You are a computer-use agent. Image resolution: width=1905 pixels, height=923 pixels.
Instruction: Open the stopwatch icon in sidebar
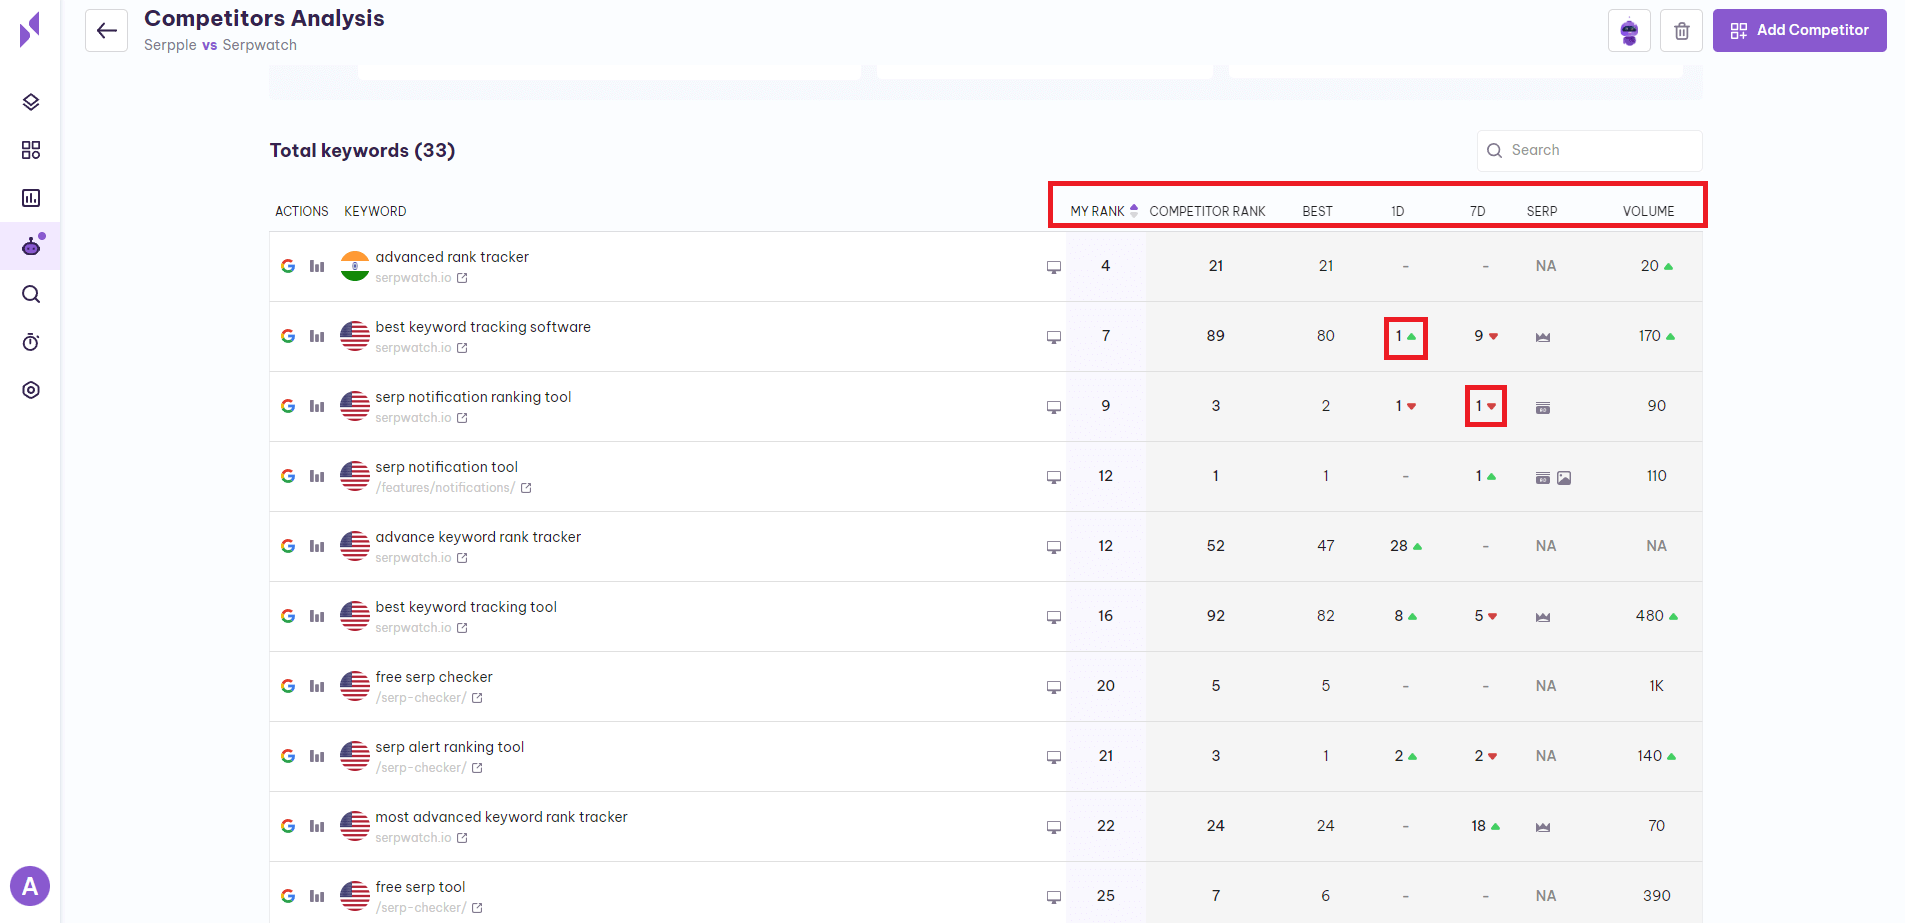tap(31, 342)
